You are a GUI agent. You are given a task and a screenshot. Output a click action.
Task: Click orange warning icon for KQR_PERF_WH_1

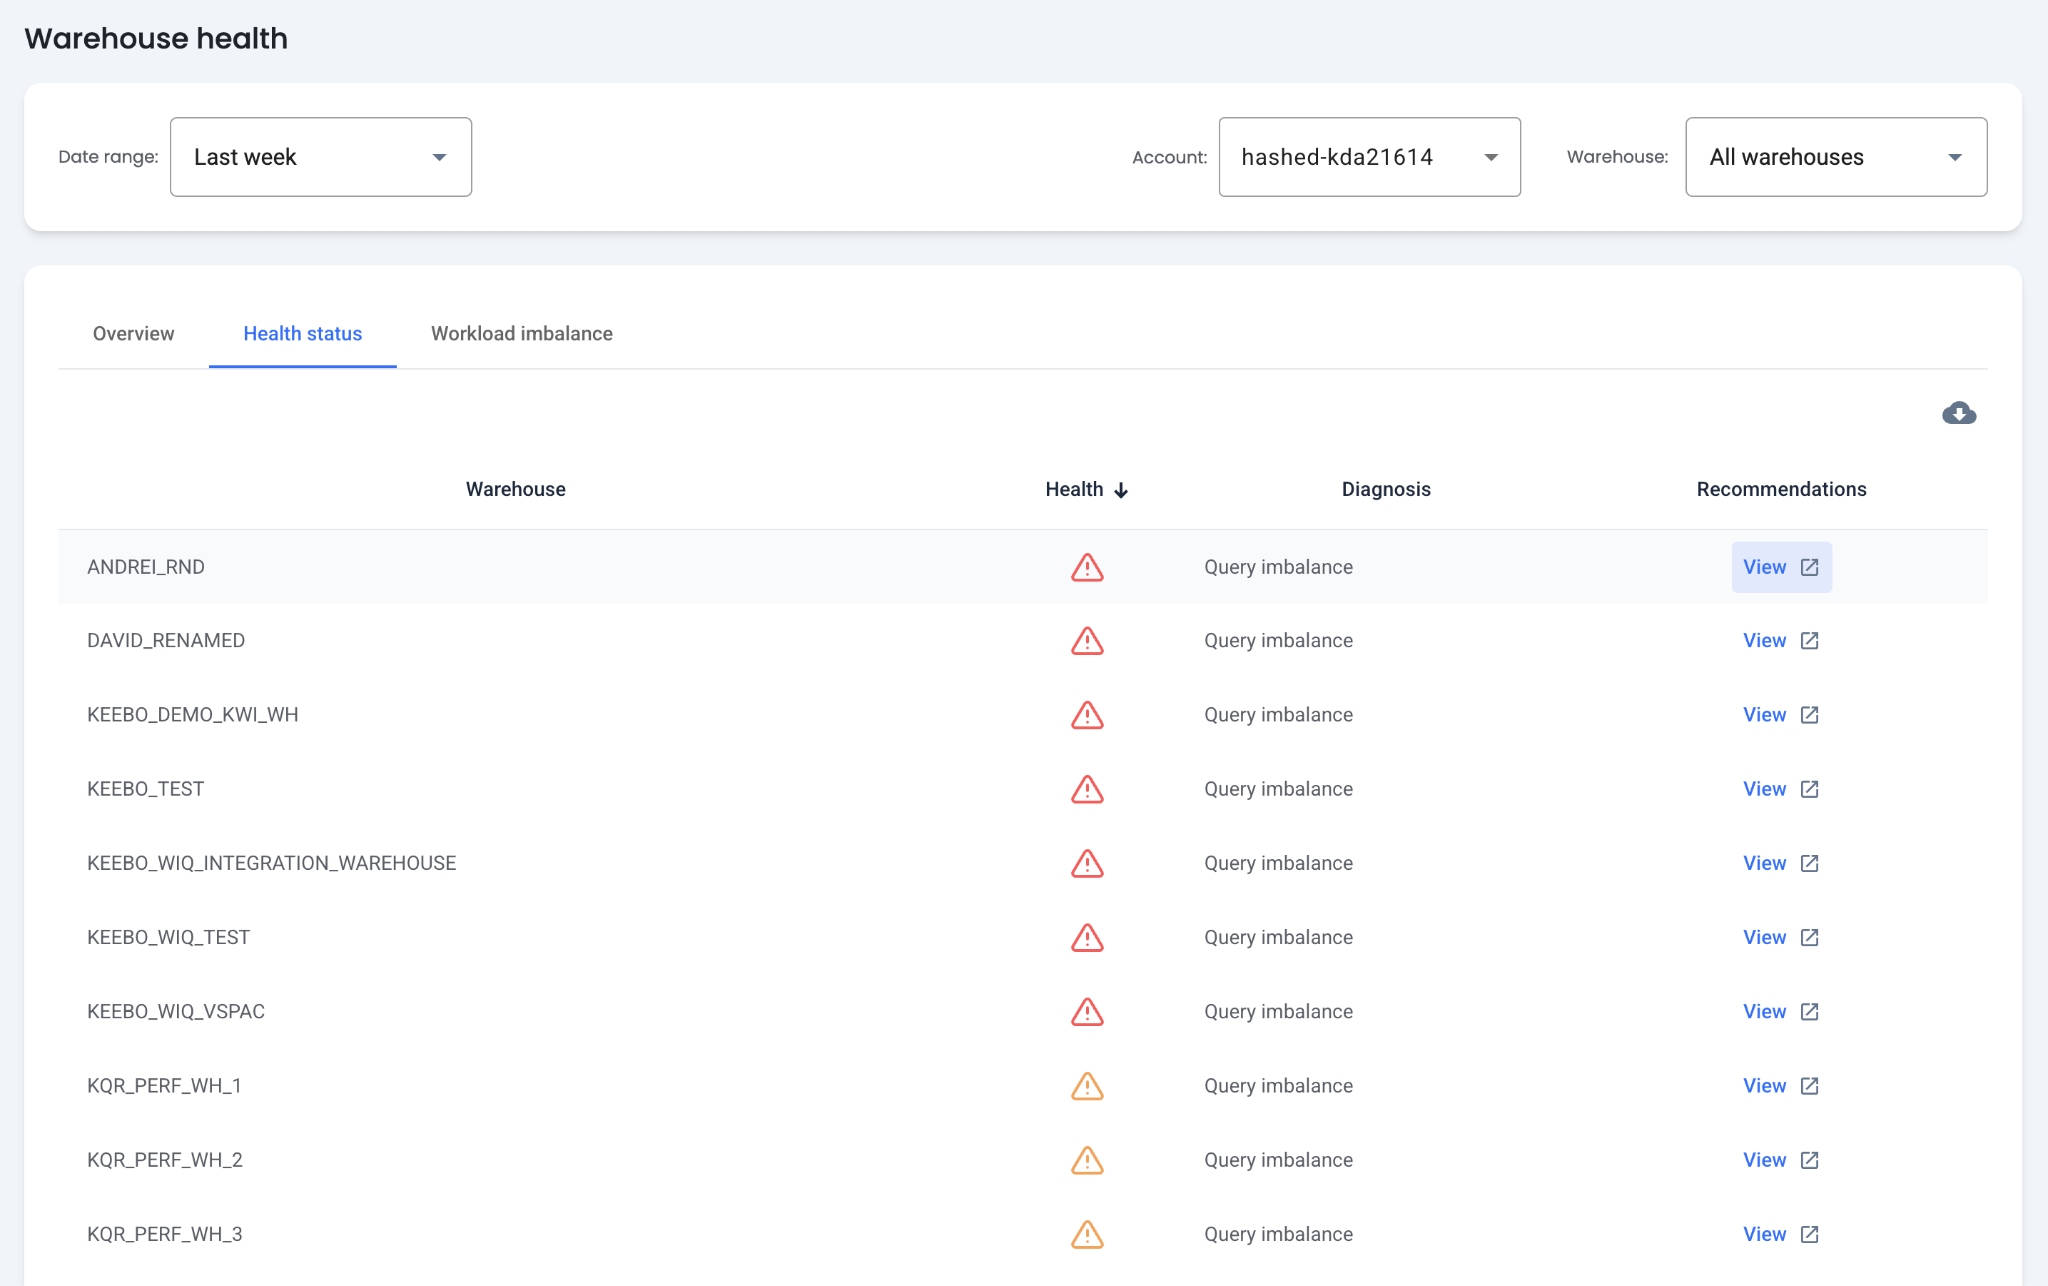1087,1086
